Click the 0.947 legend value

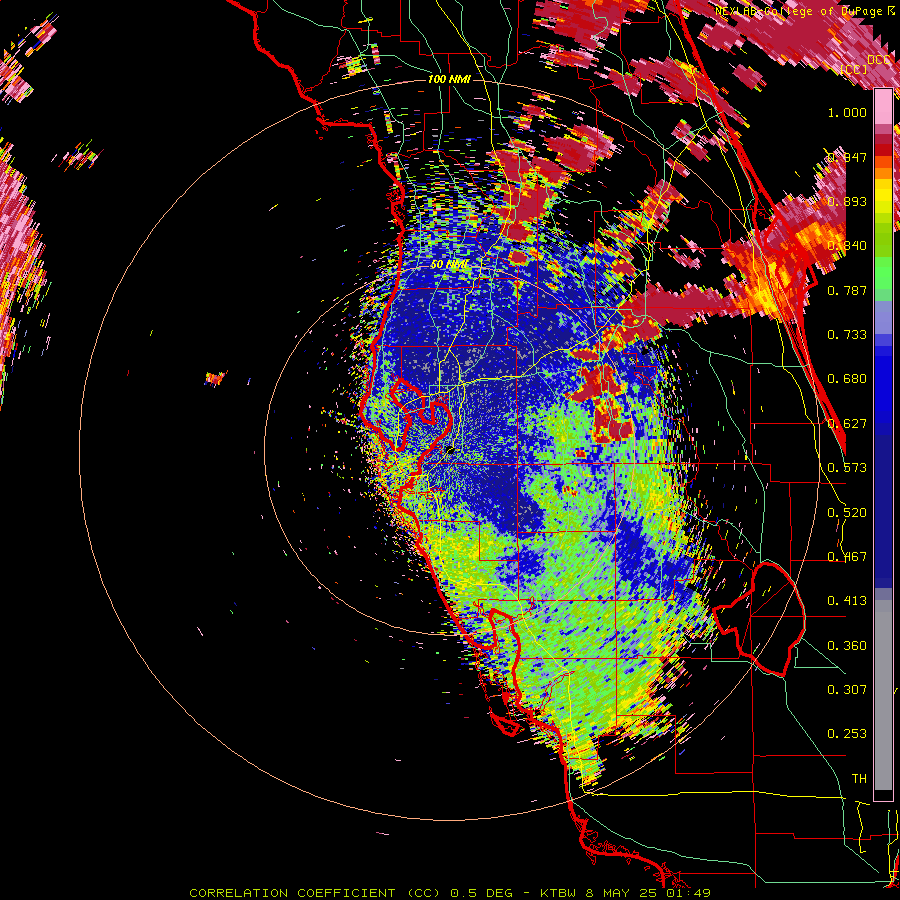point(847,157)
